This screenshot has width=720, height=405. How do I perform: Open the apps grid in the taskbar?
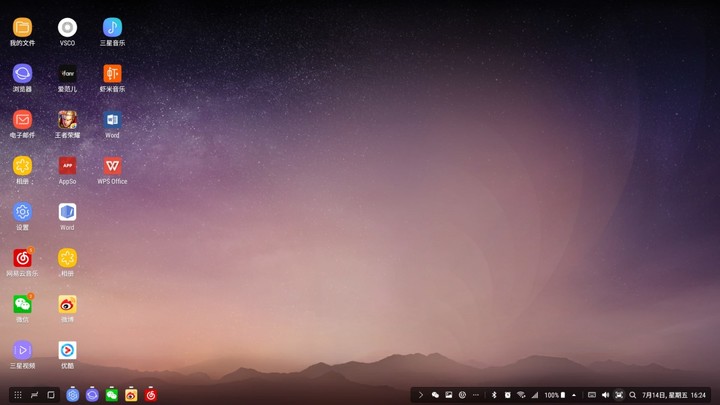click(18, 395)
